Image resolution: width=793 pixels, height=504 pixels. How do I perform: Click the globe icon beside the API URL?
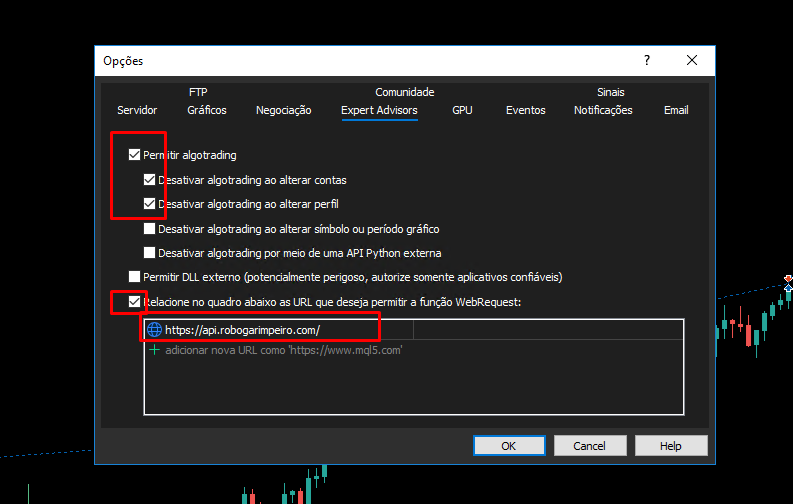pyautogui.click(x=154, y=329)
